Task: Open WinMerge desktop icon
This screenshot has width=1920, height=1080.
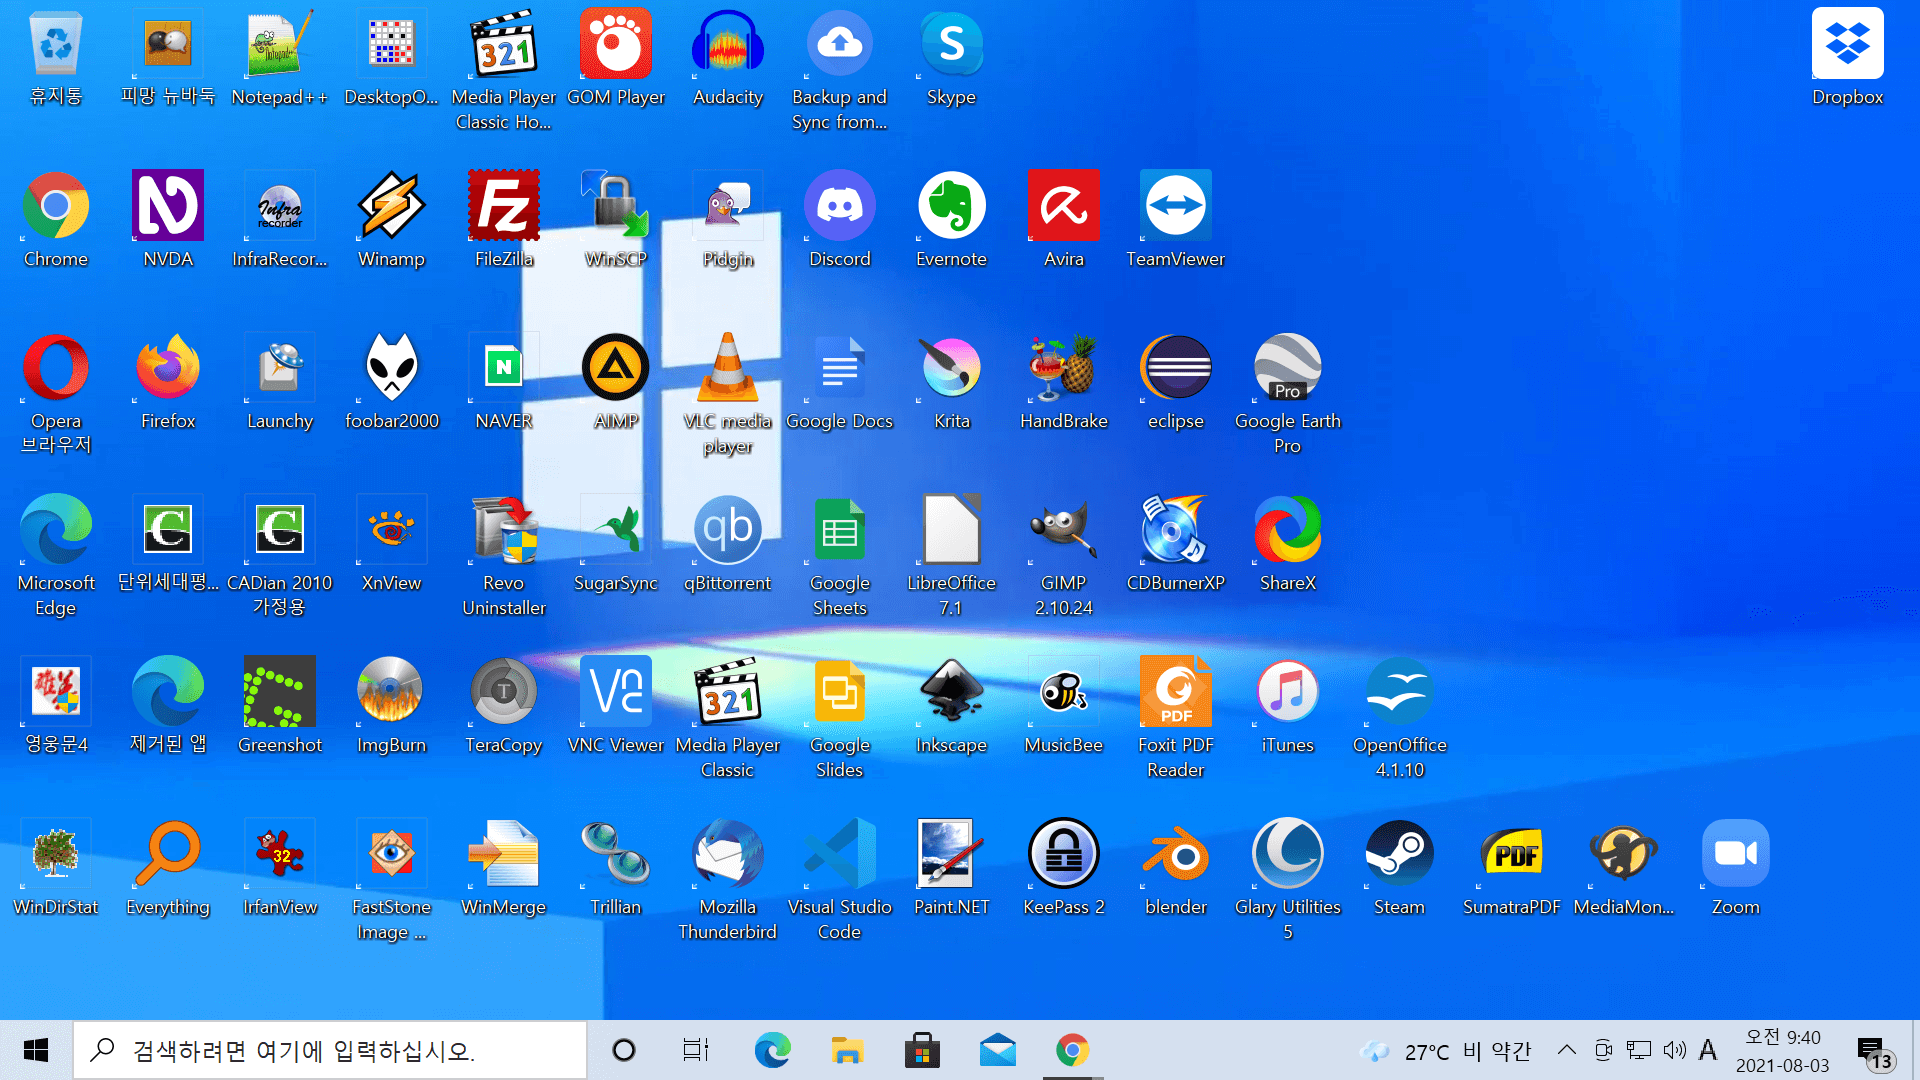Action: pyautogui.click(x=504, y=868)
